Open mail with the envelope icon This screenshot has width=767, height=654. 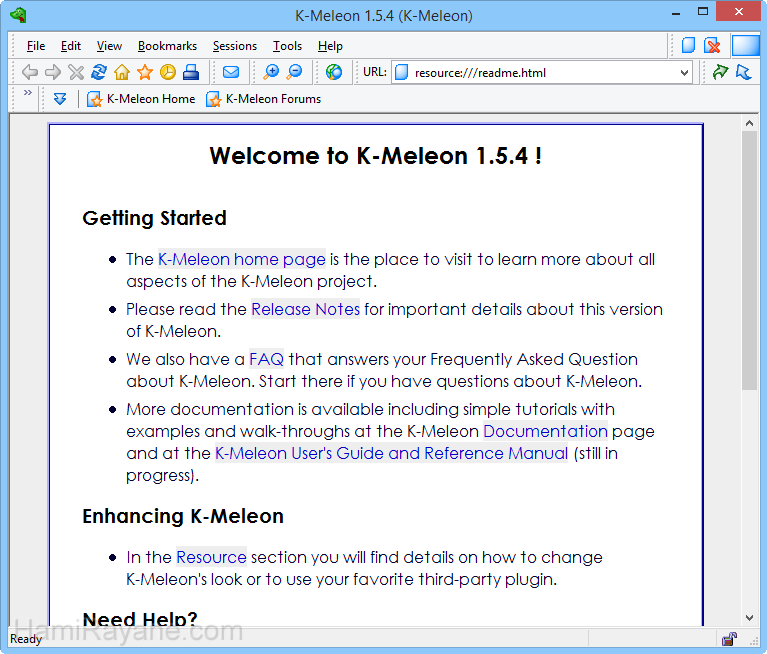click(231, 72)
